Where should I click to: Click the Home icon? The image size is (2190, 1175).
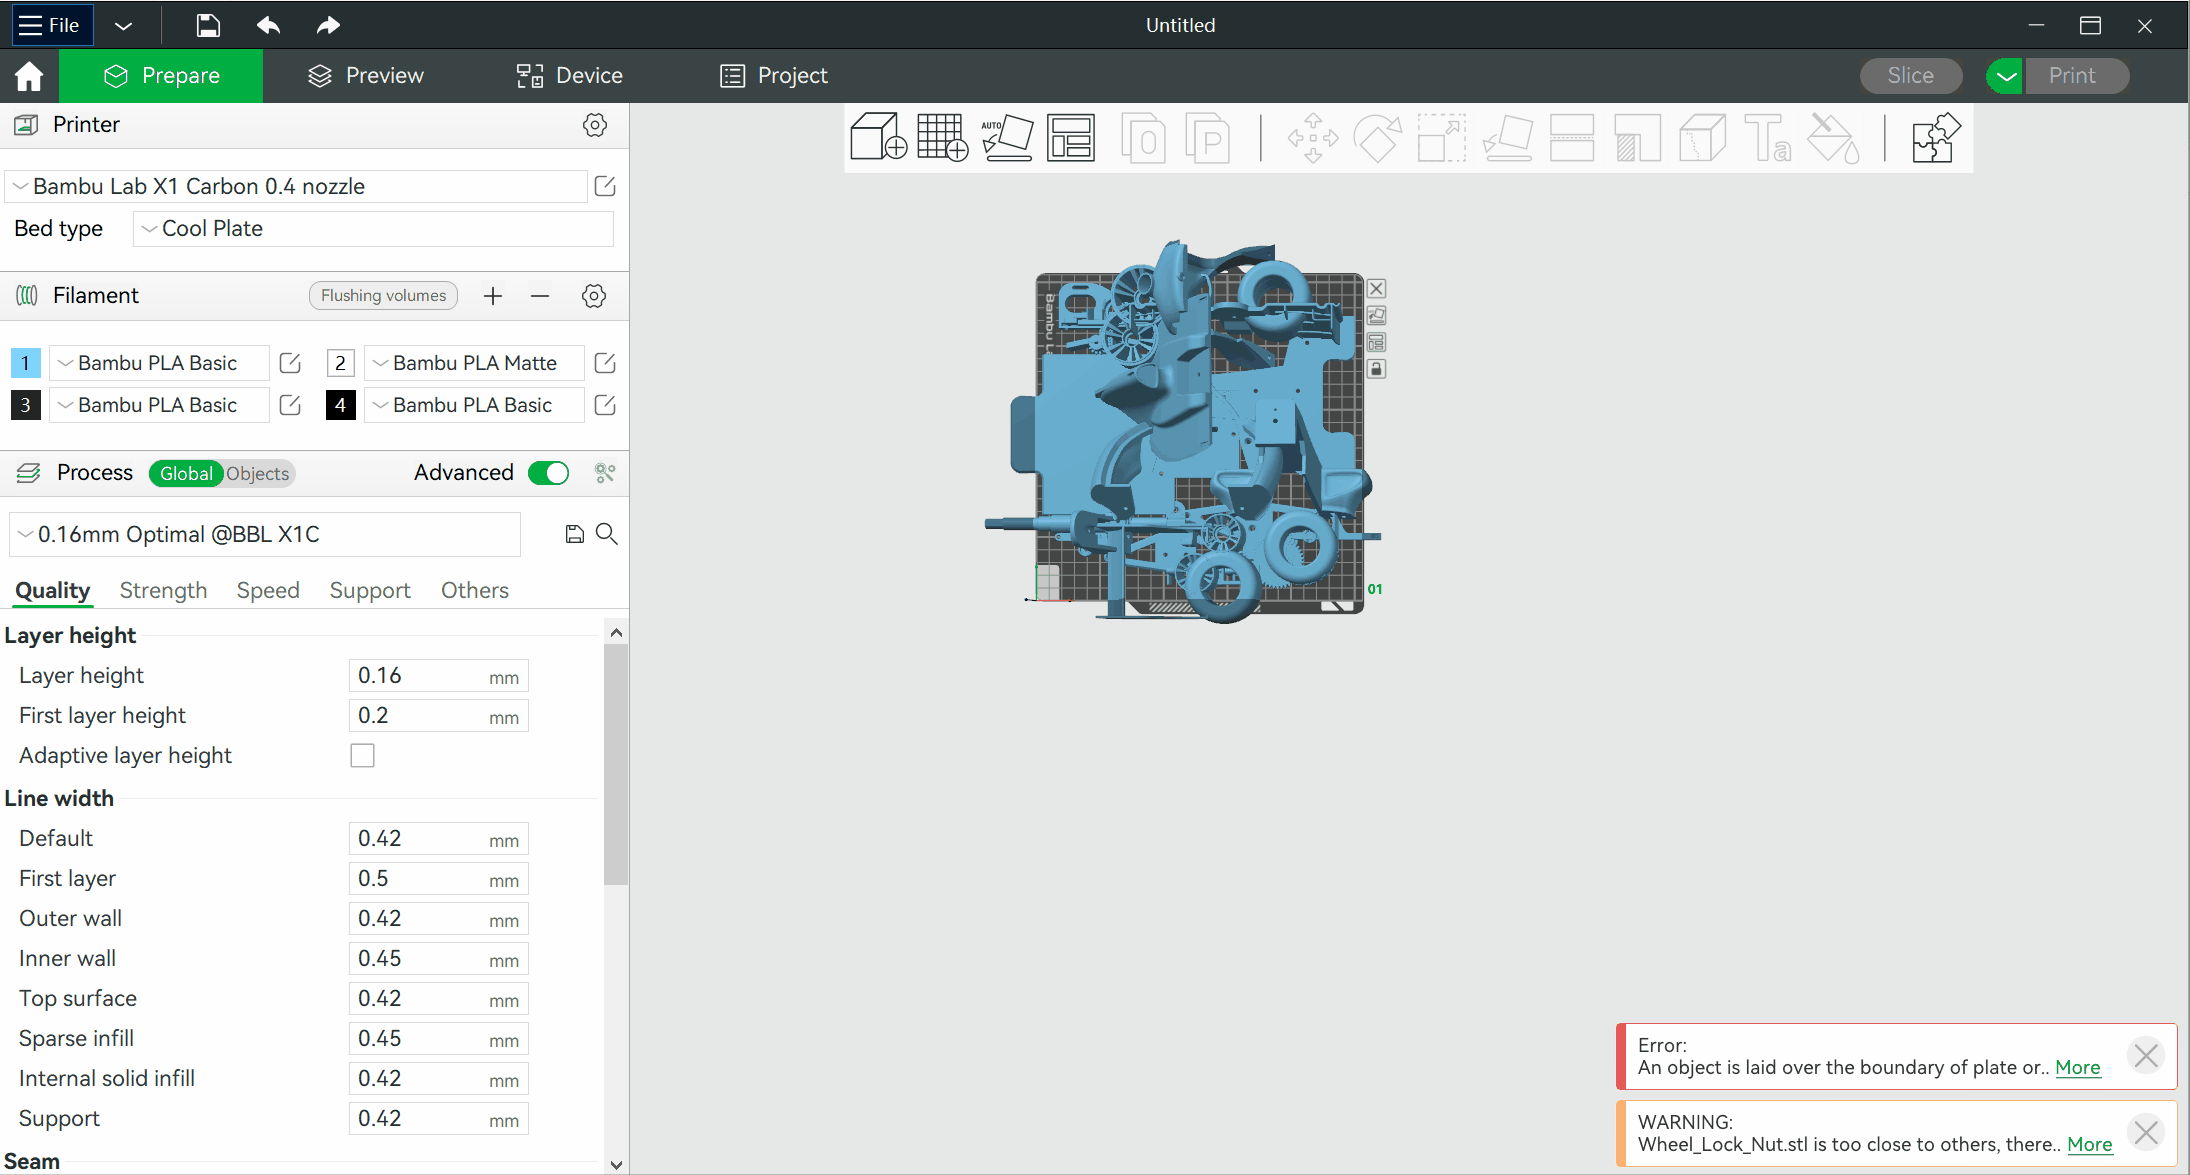click(29, 76)
